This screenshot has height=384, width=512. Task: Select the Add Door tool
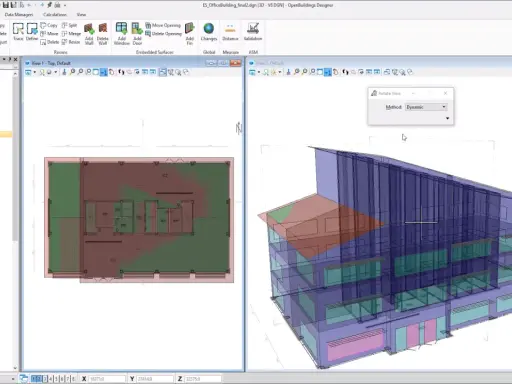tap(137, 33)
